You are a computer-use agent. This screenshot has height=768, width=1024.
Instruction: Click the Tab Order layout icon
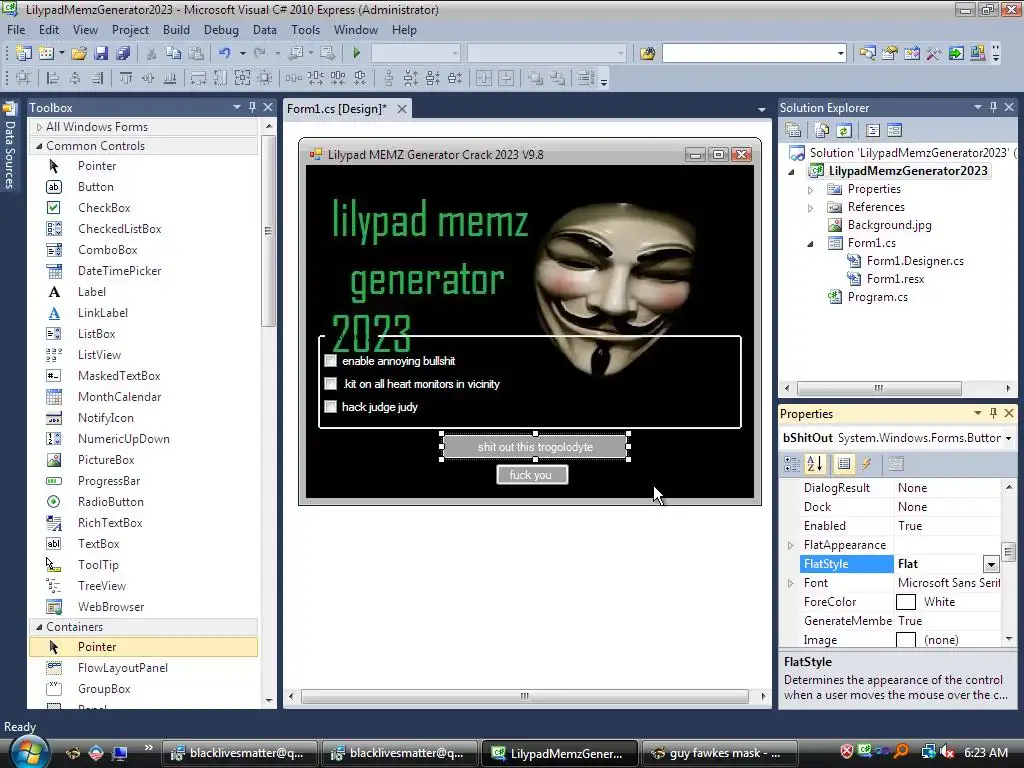click(x=586, y=78)
